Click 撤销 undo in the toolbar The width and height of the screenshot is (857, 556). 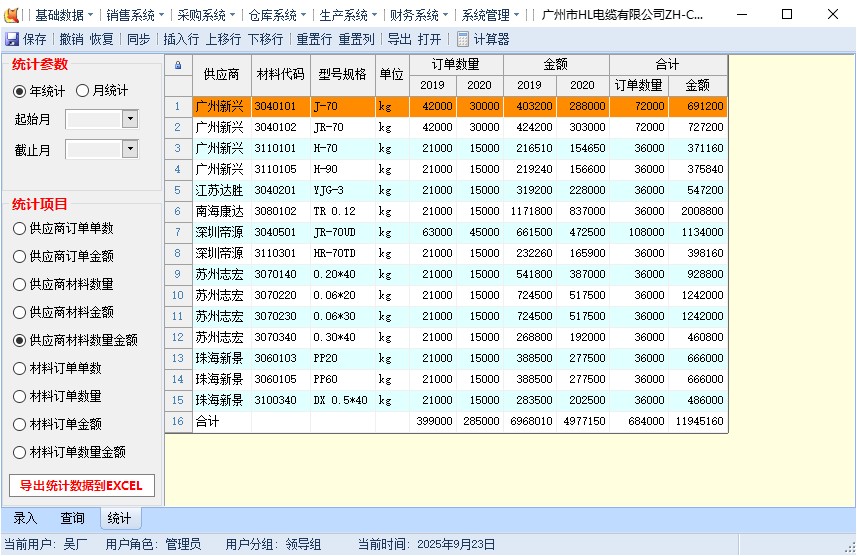[71, 39]
